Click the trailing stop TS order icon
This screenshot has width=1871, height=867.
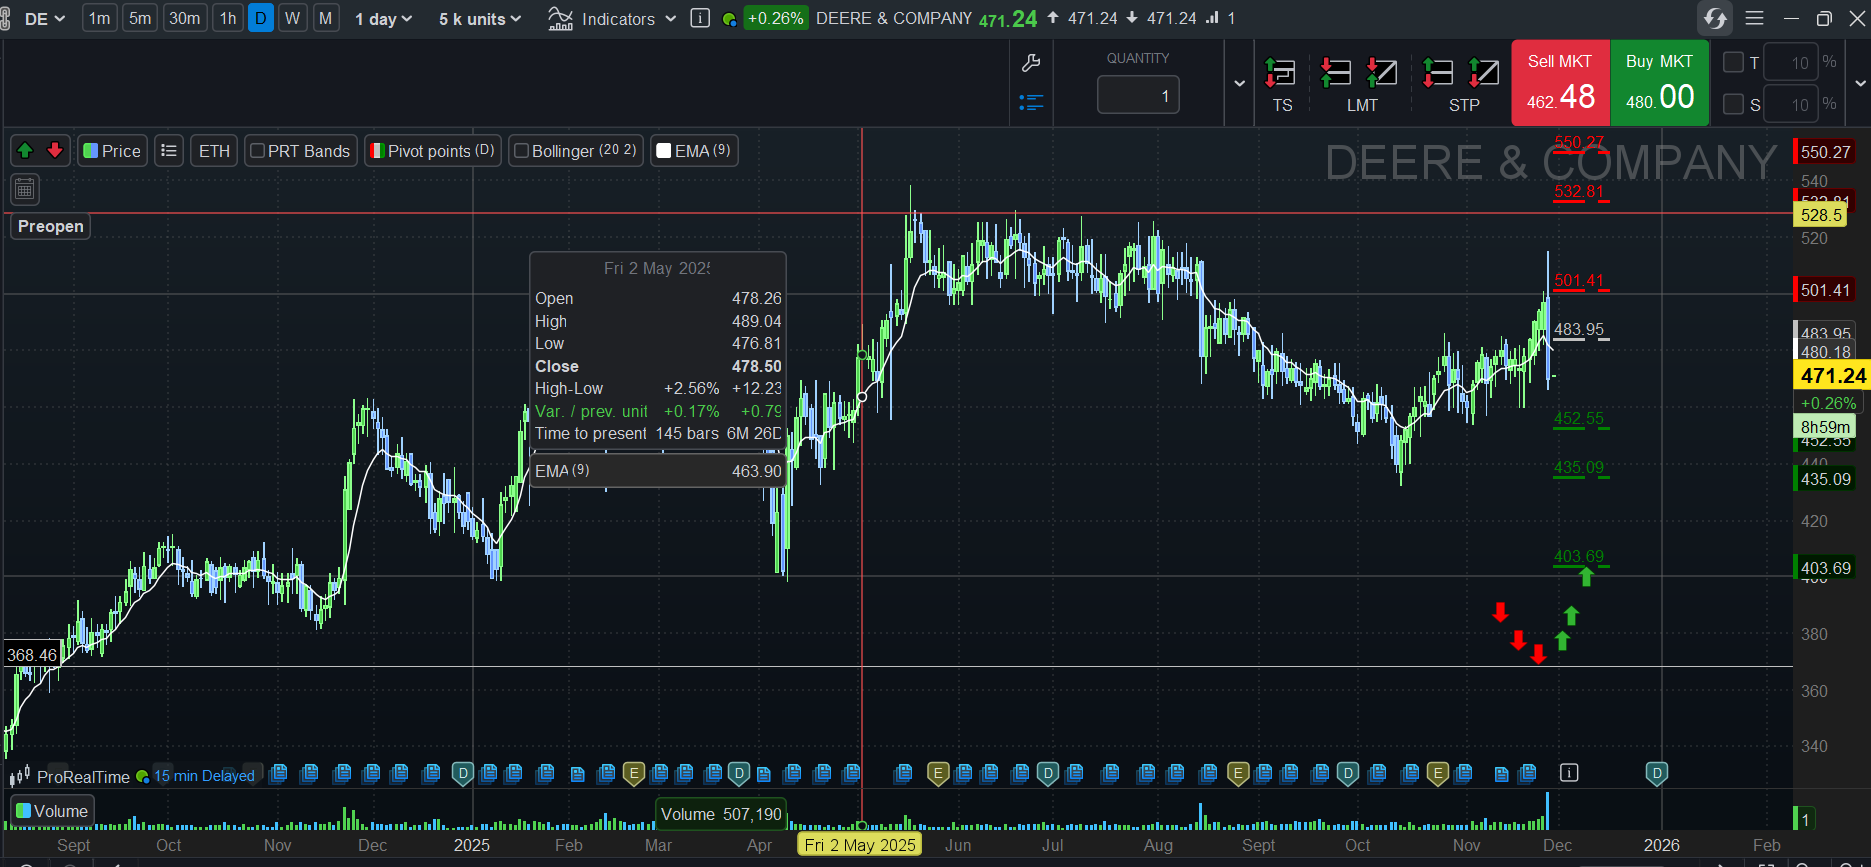(1281, 73)
